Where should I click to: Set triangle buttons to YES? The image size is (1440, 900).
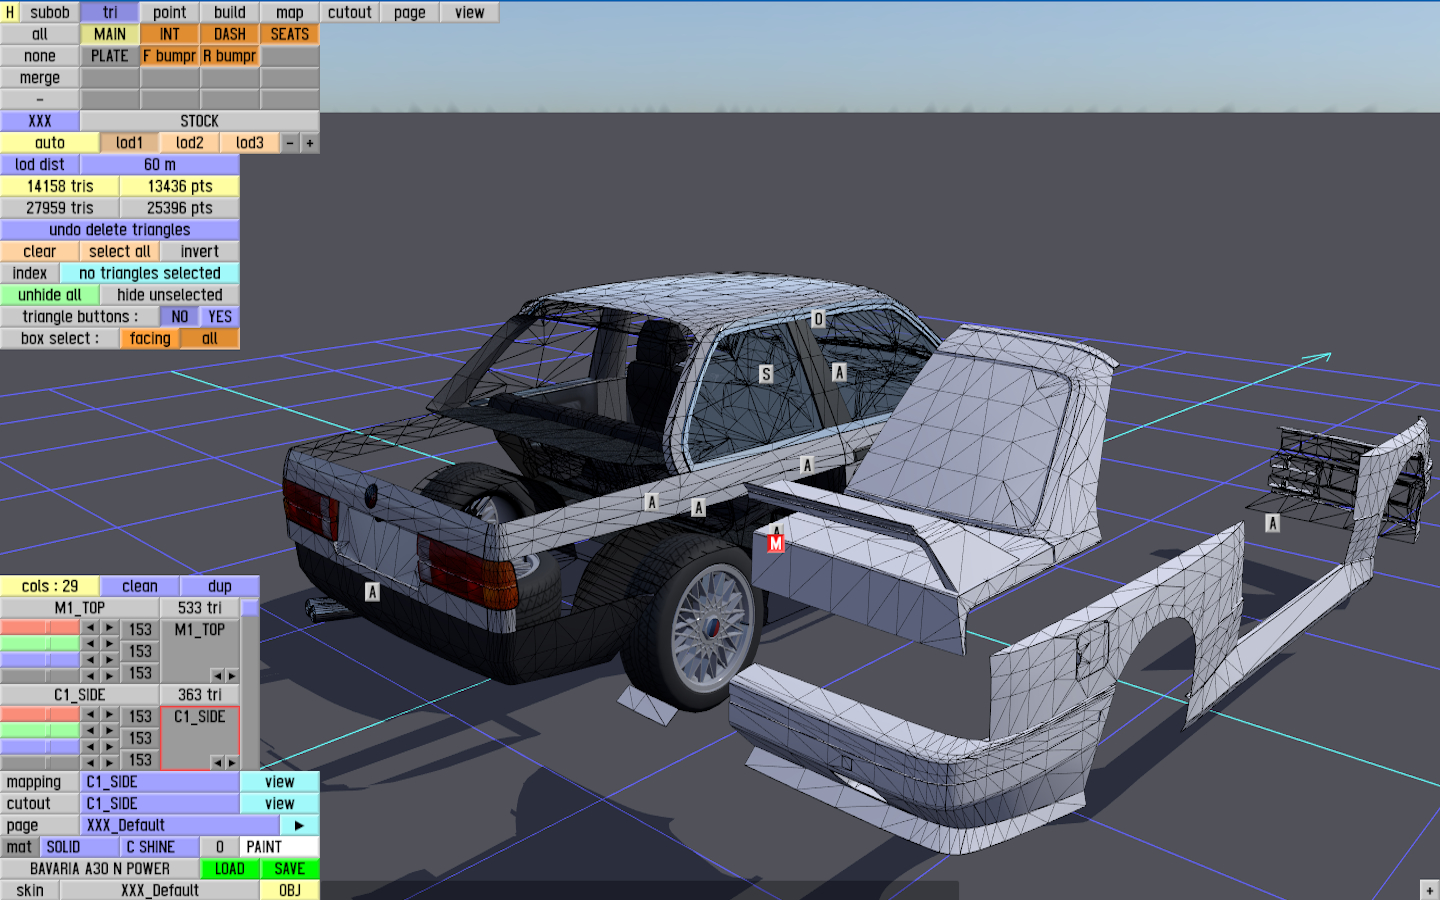(x=220, y=317)
